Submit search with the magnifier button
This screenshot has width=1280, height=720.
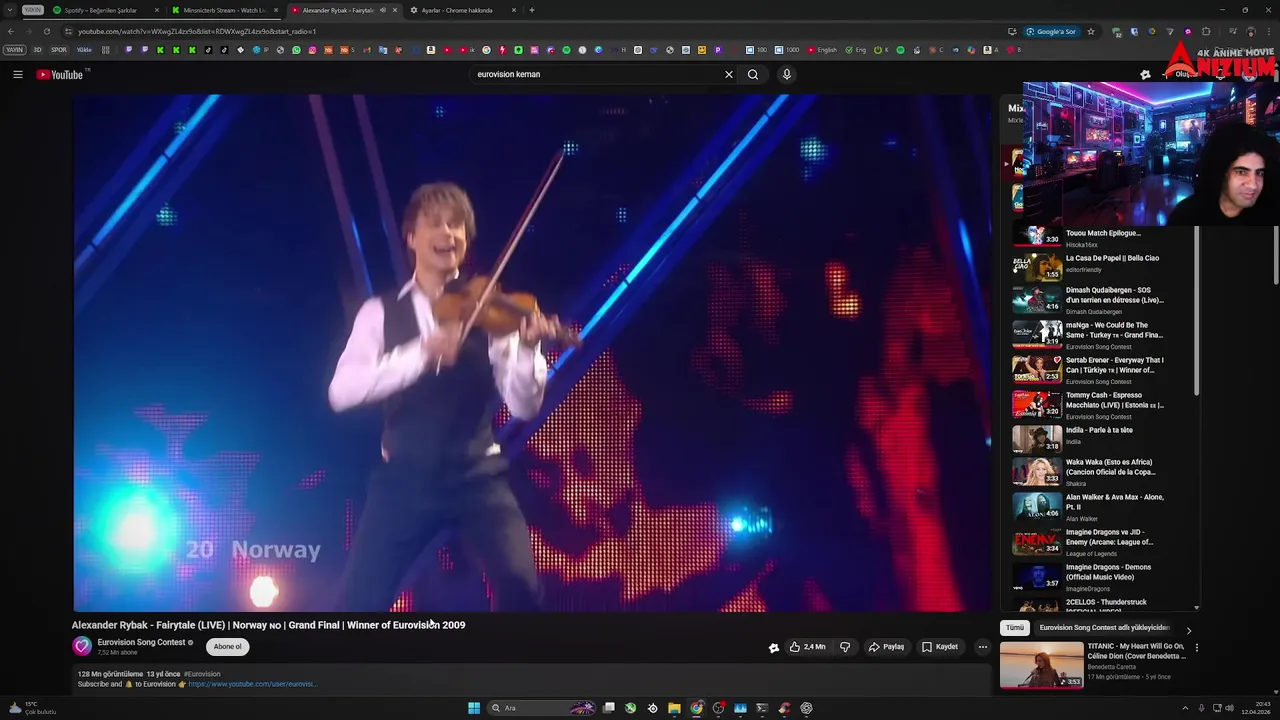(753, 74)
